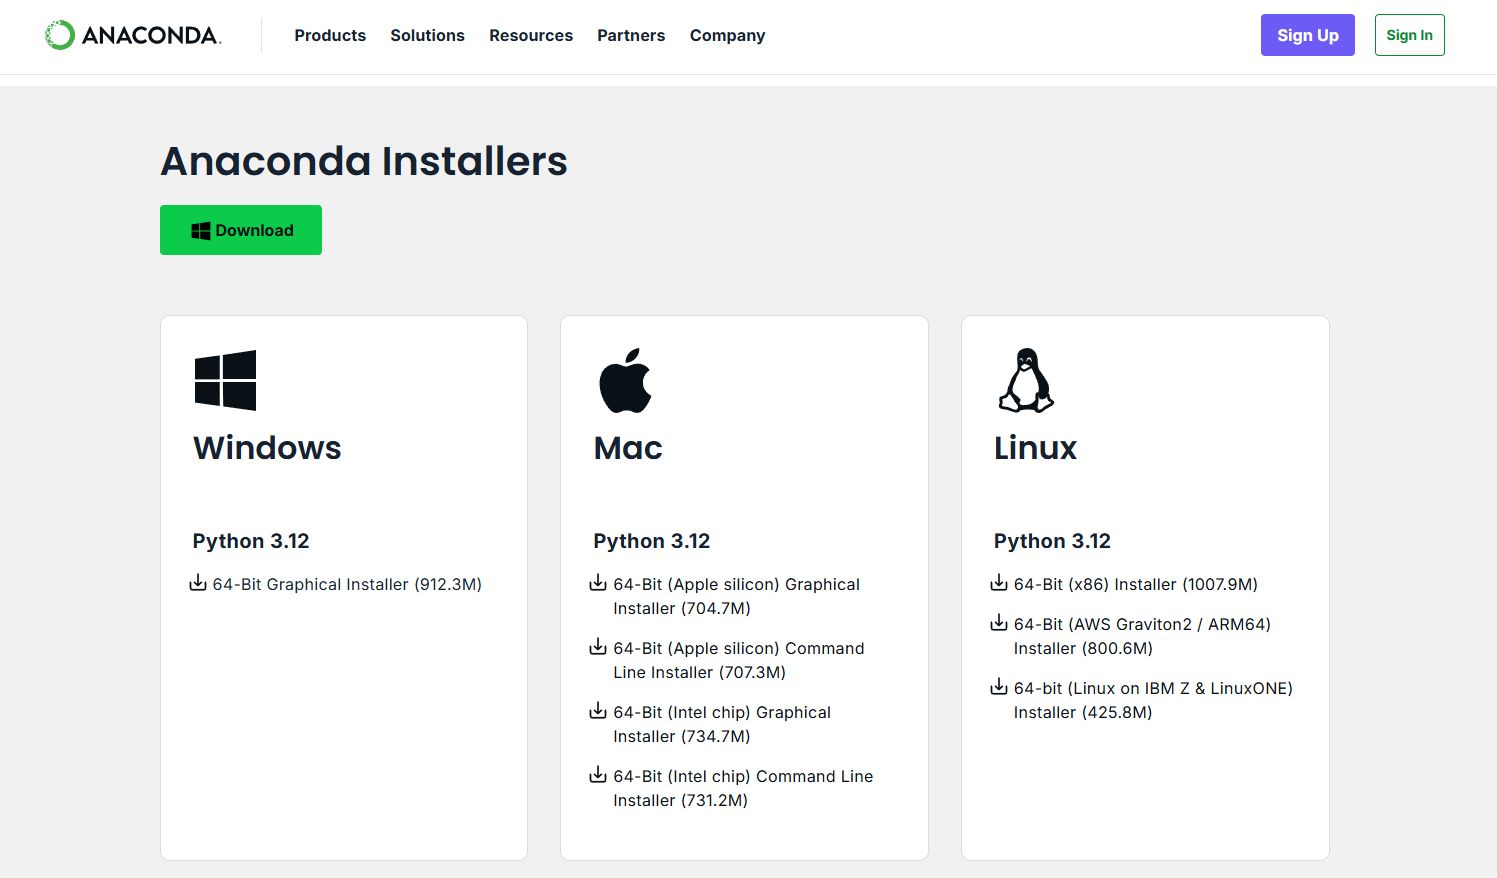The image size is (1497, 878).
Task: Click download icon beside Intel chip Command Line Installer
Action: pos(598,775)
